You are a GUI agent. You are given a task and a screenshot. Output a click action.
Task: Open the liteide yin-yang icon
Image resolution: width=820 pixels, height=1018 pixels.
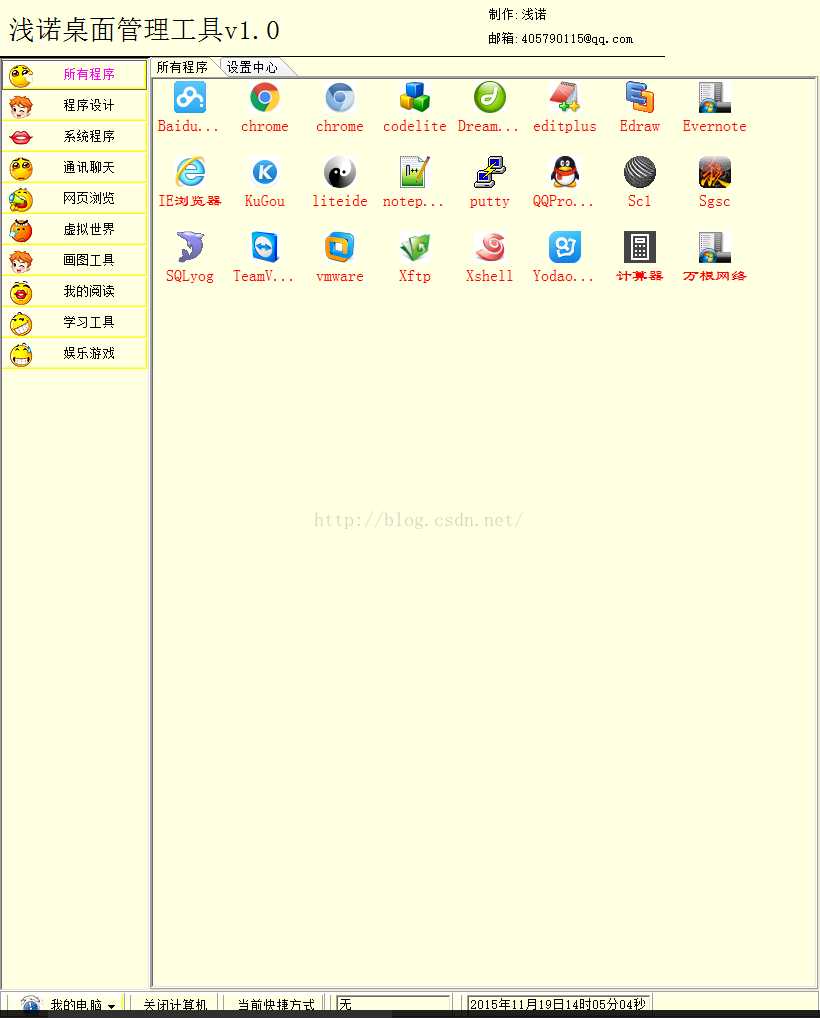340,172
